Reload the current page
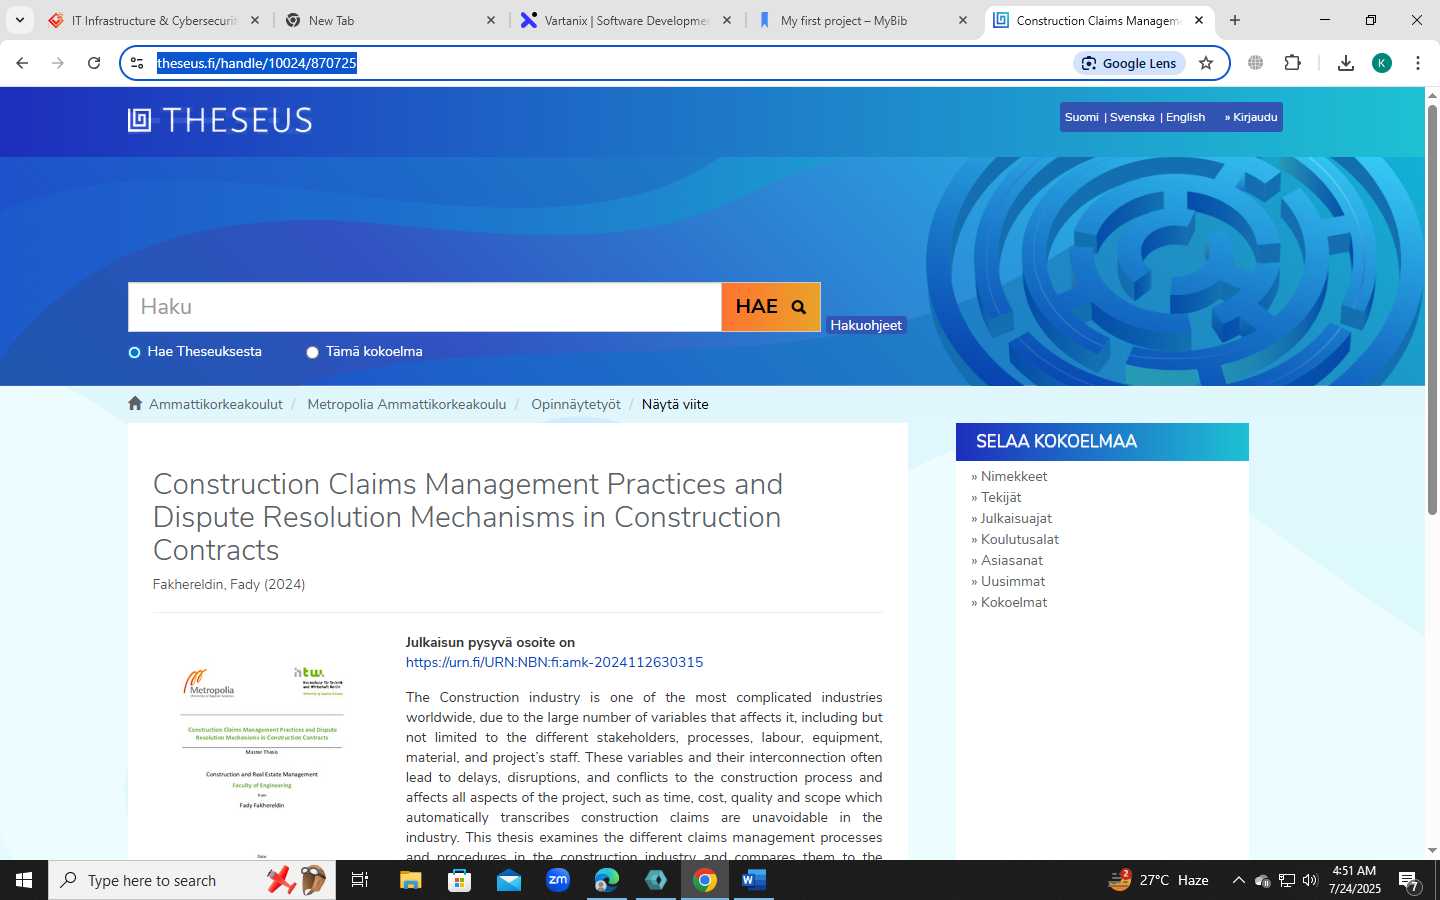The height and width of the screenshot is (900, 1440). pyautogui.click(x=94, y=63)
